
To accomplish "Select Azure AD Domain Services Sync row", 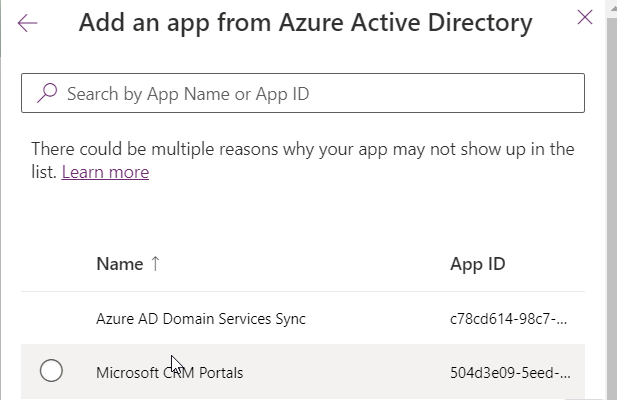I will coord(303,318).
